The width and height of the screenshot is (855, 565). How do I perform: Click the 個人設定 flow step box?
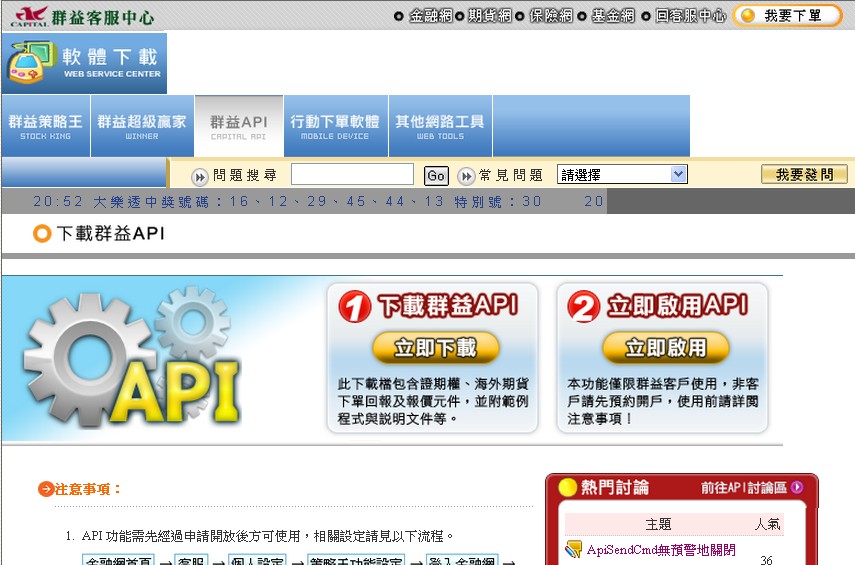click(x=257, y=560)
